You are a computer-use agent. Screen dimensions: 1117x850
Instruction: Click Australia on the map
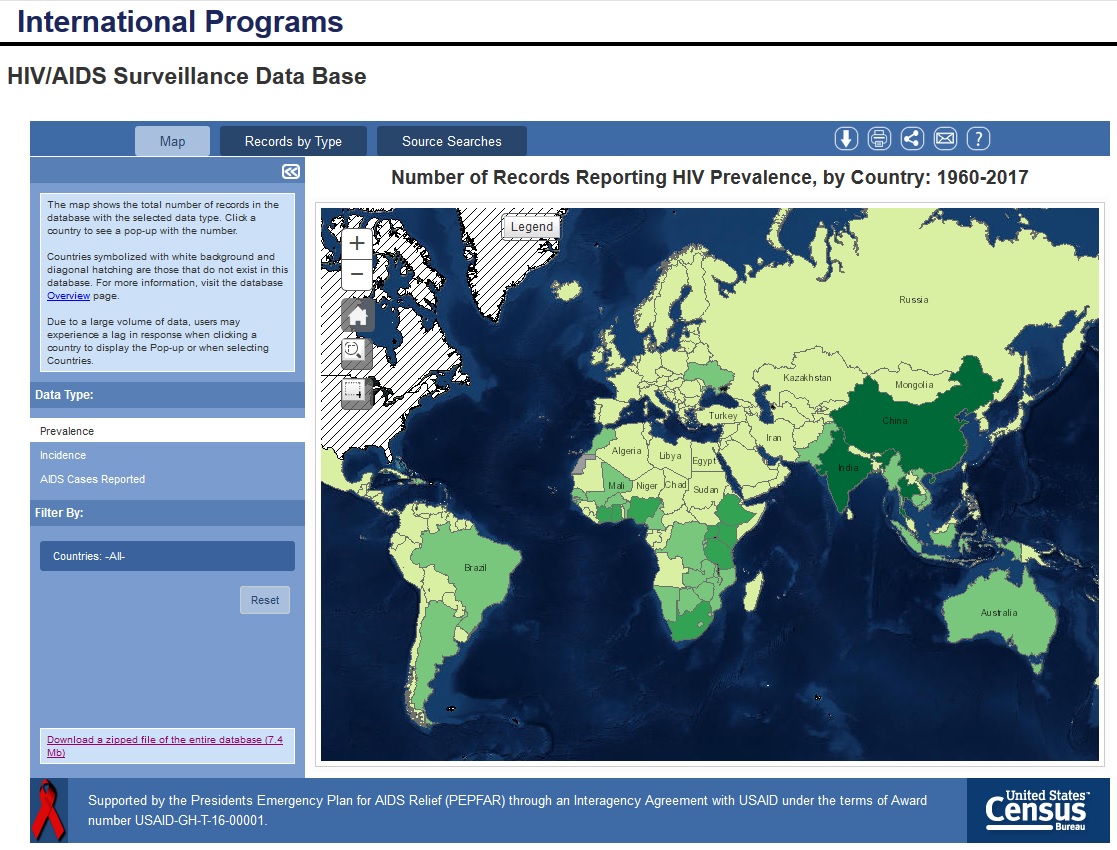999,613
